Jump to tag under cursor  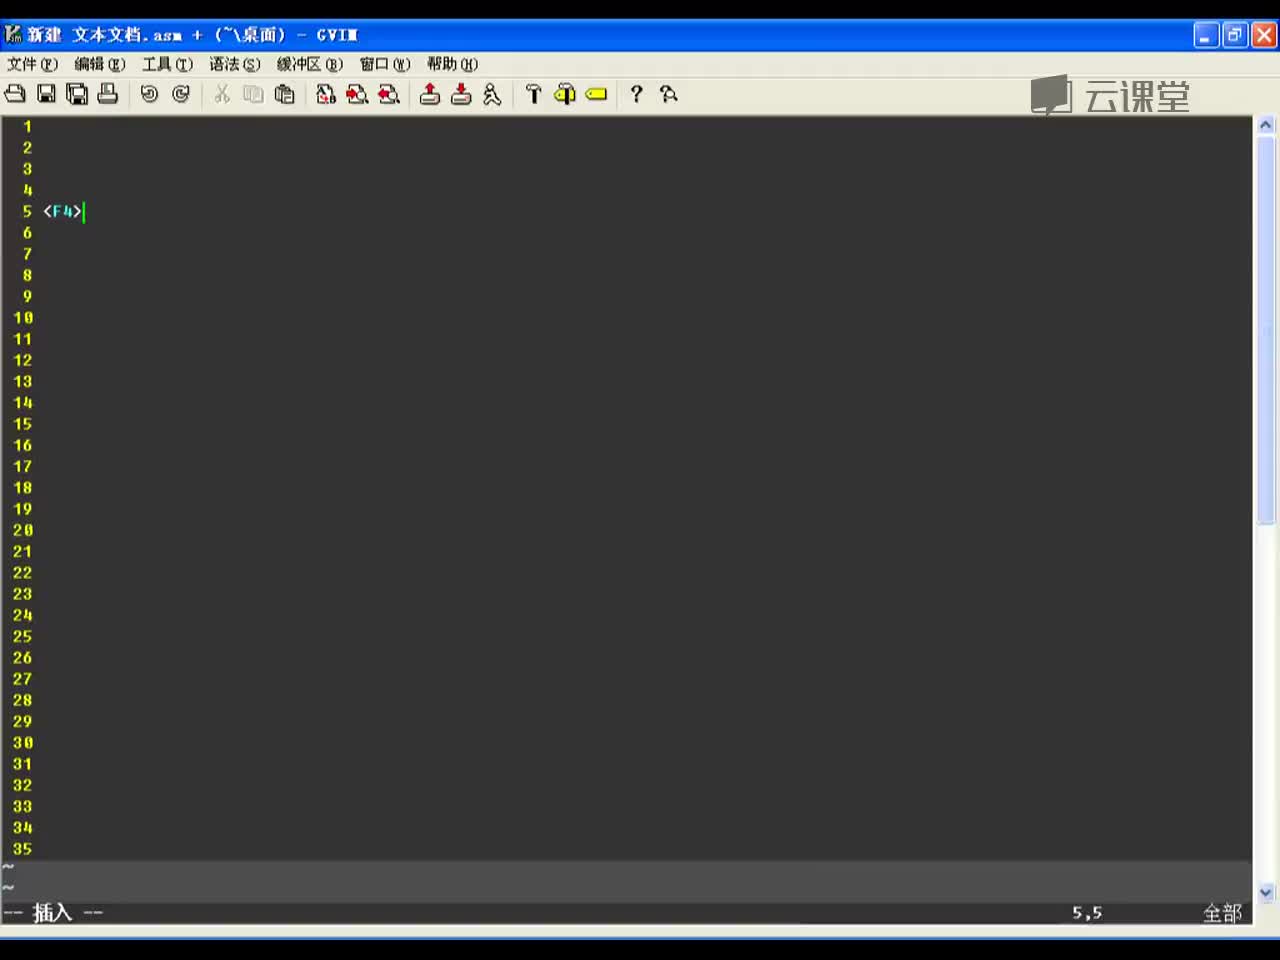(596, 94)
